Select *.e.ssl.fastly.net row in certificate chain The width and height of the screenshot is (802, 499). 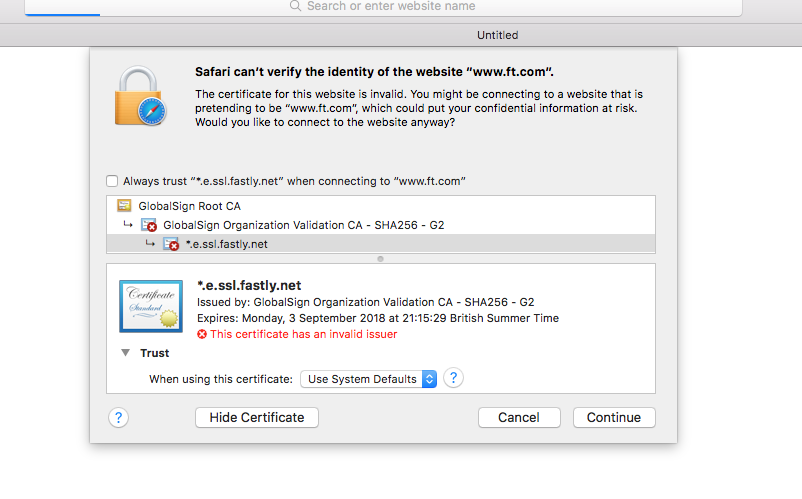[x=226, y=244]
